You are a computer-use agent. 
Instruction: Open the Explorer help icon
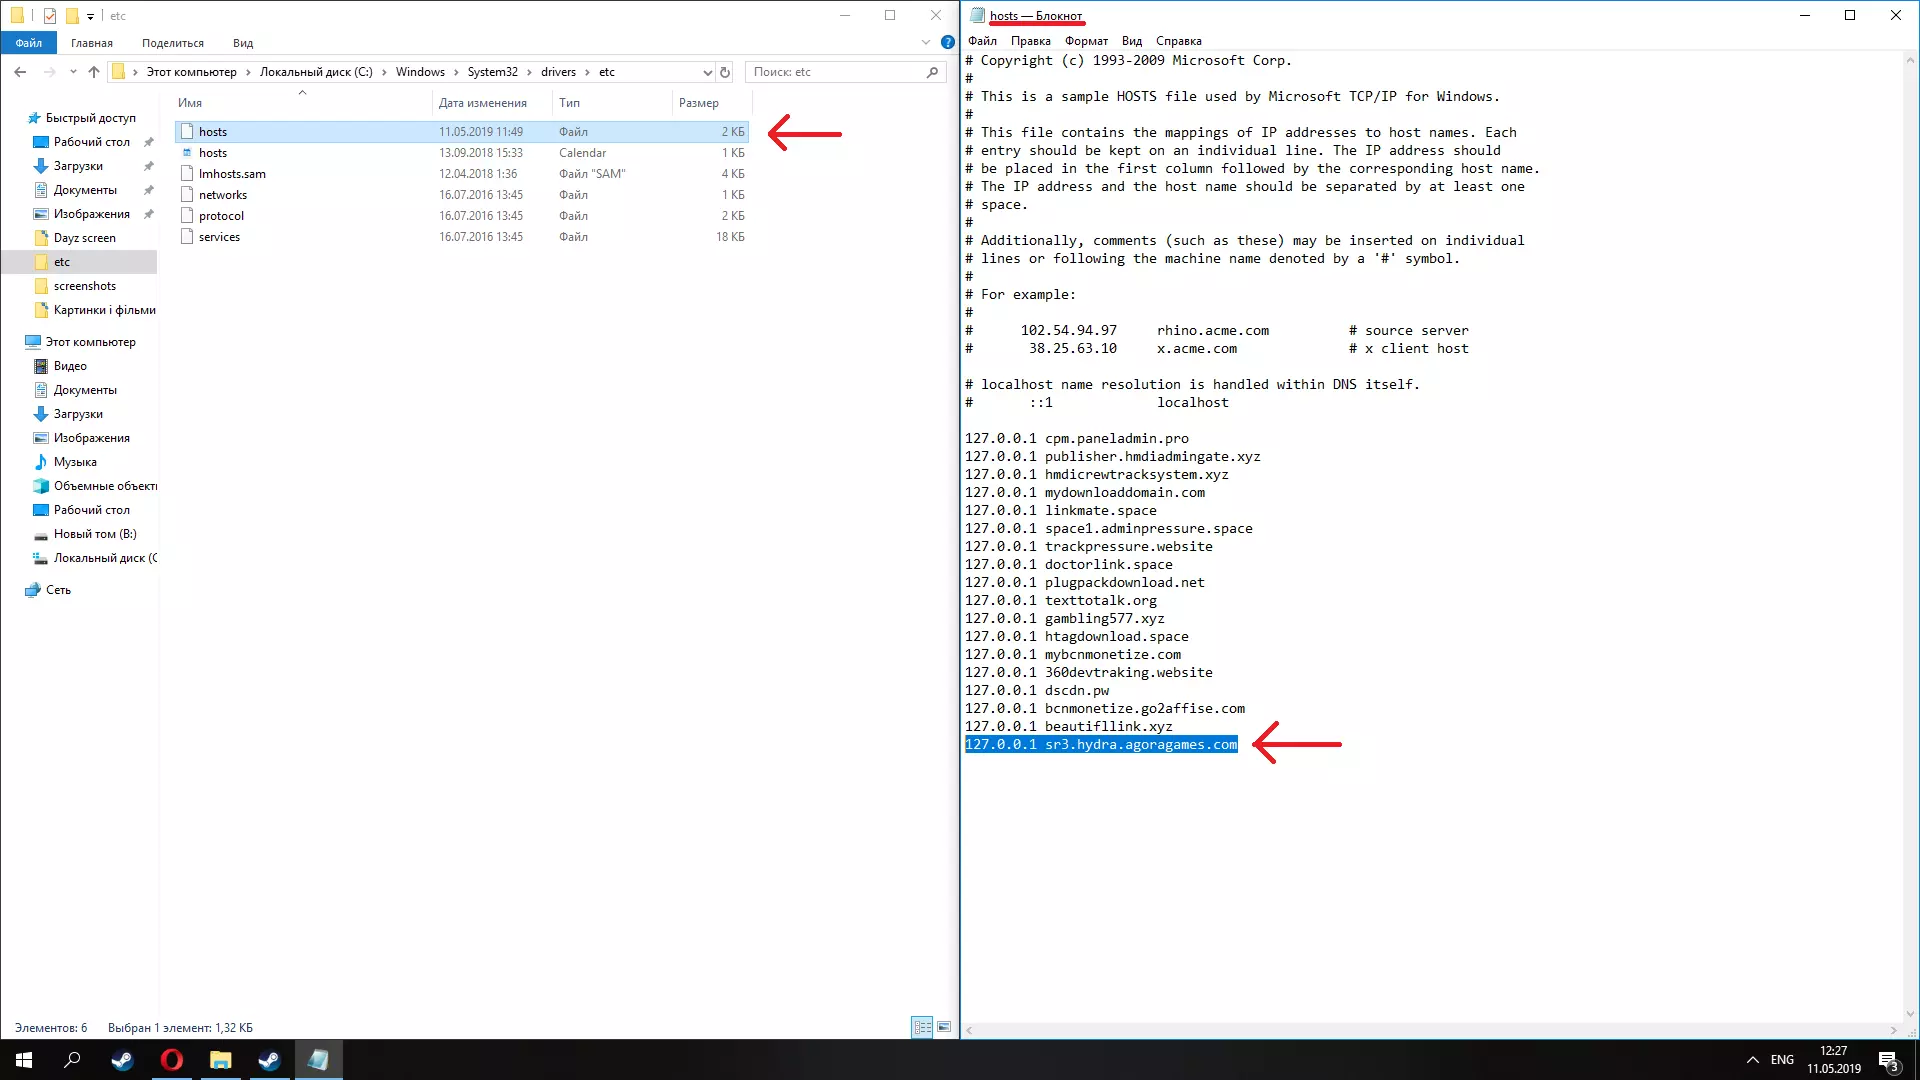pyautogui.click(x=947, y=42)
